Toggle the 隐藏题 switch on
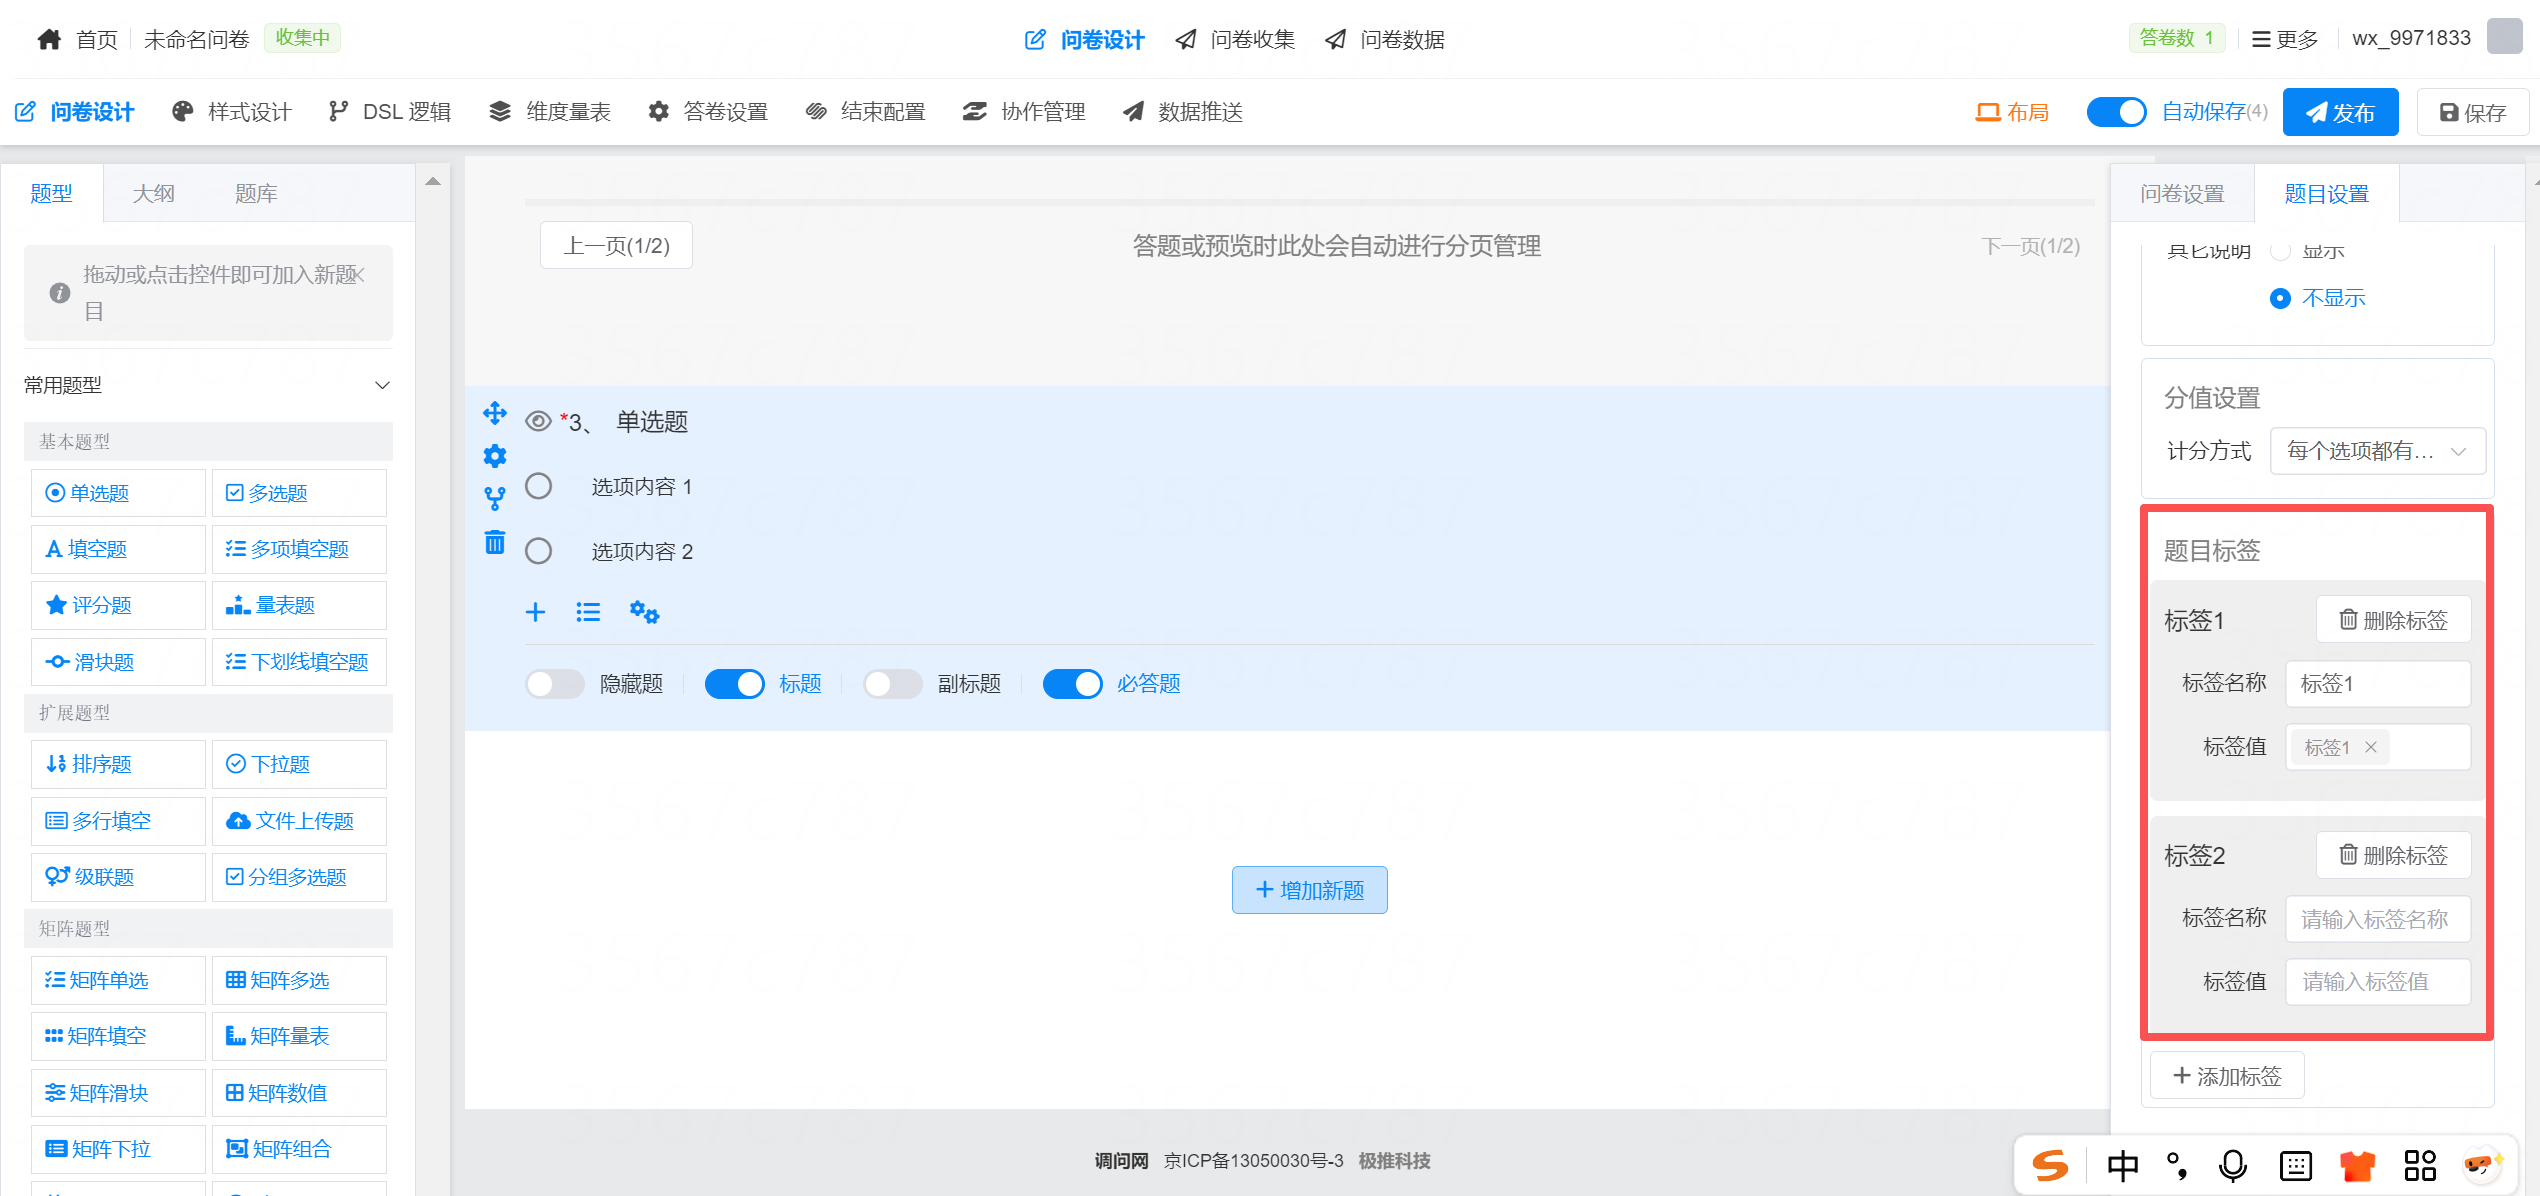 (x=555, y=684)
